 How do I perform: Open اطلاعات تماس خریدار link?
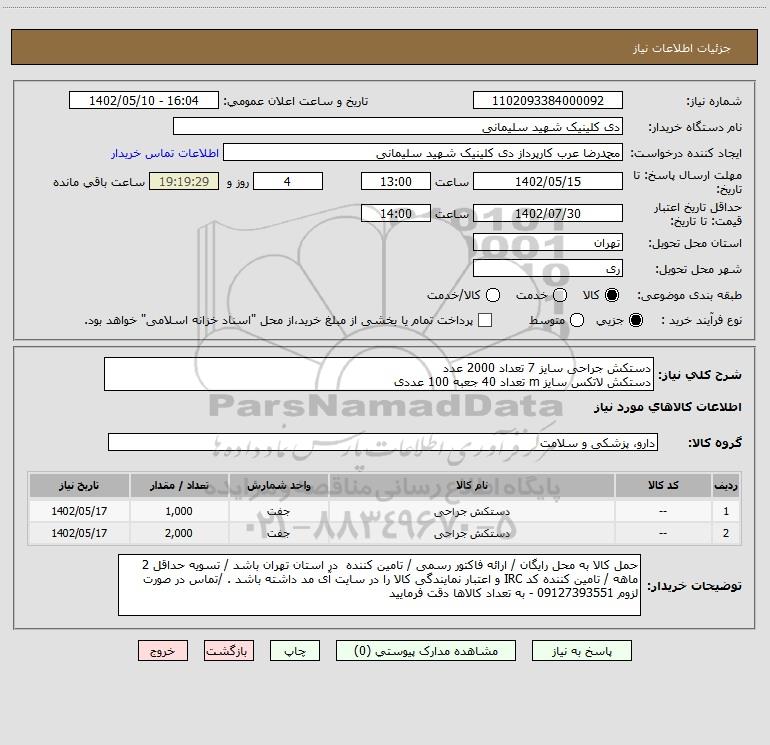(x=165, y=153)
